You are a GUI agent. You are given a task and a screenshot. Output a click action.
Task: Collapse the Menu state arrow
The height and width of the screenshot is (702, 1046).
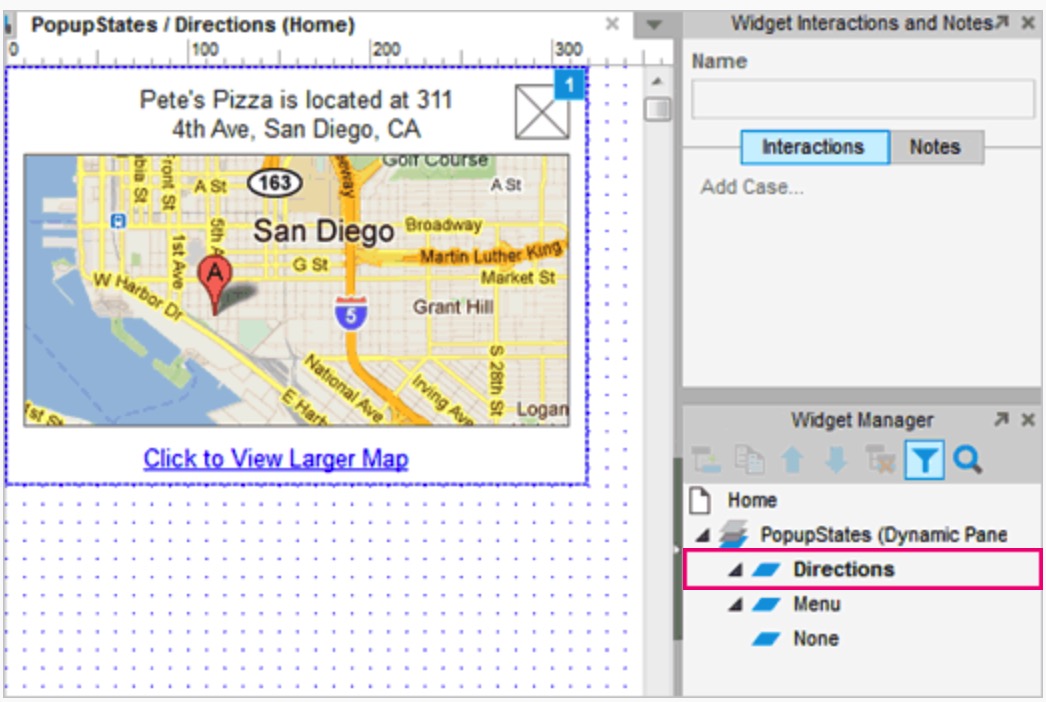[735, 605]
